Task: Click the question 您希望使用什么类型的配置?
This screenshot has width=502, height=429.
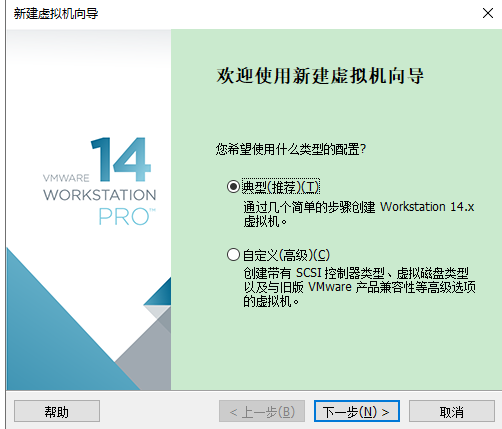Action: 291,149
